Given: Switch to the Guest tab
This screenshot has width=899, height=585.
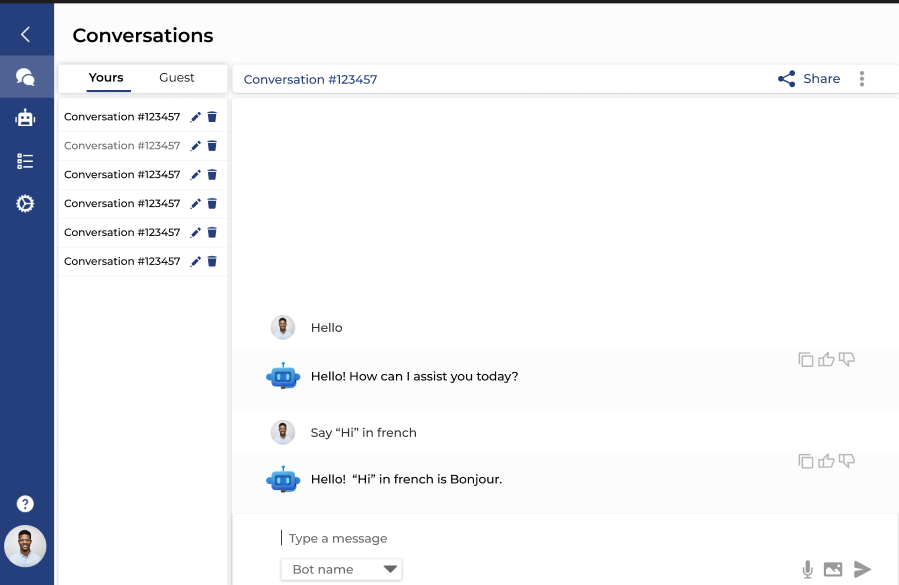Looking at the screenshot, I should [x=177, y=77].
